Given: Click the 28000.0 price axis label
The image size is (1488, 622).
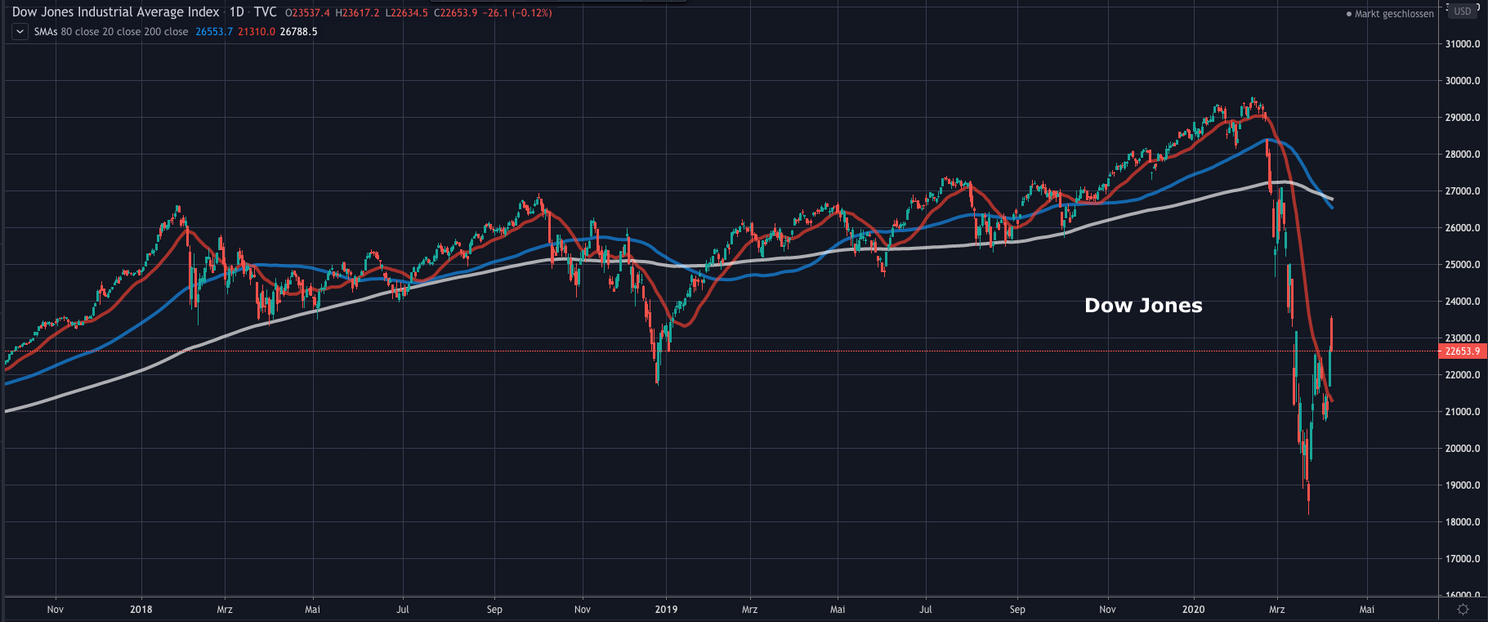Looking at the screenshot, I should [1461, 155].
